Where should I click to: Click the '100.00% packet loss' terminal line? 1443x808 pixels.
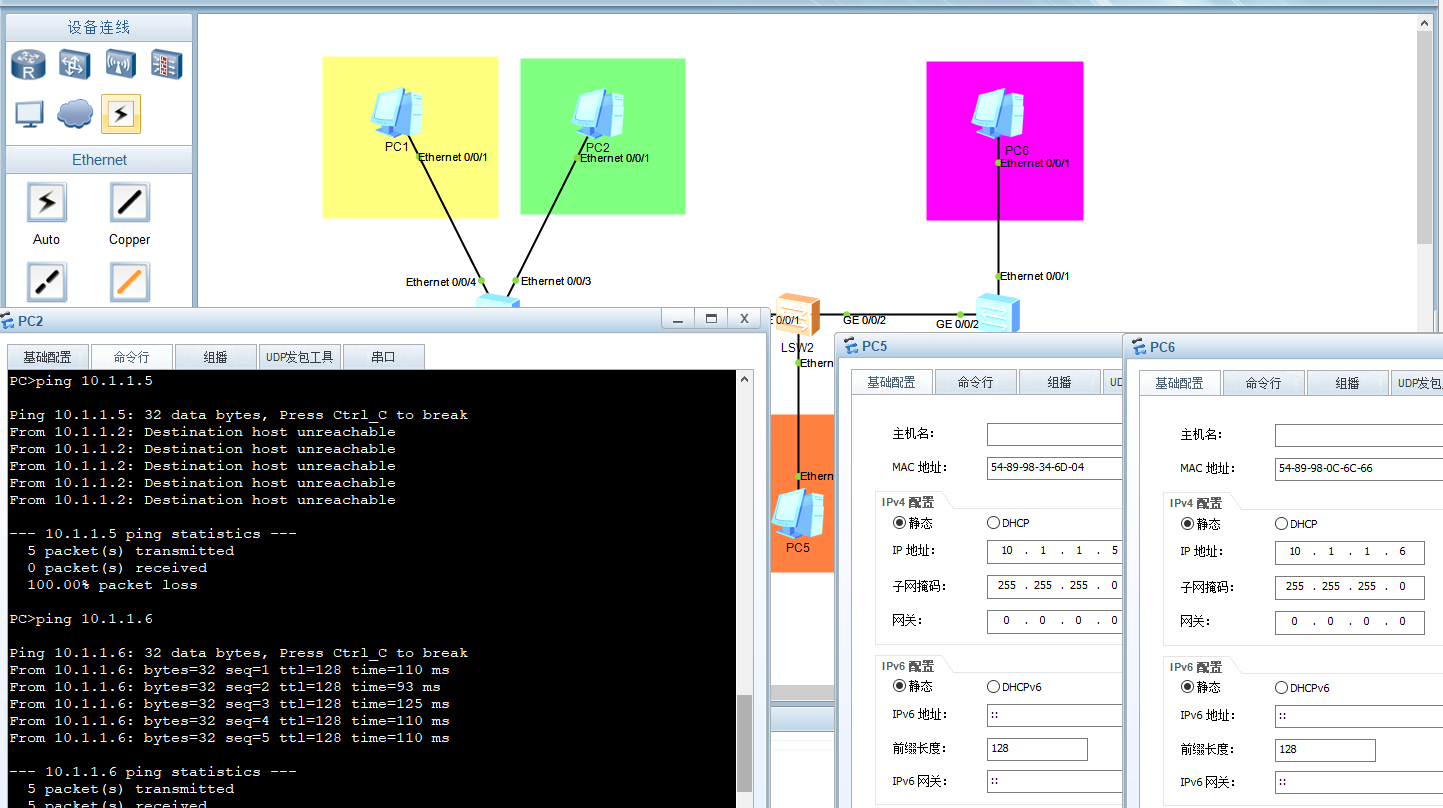point(112,585)
